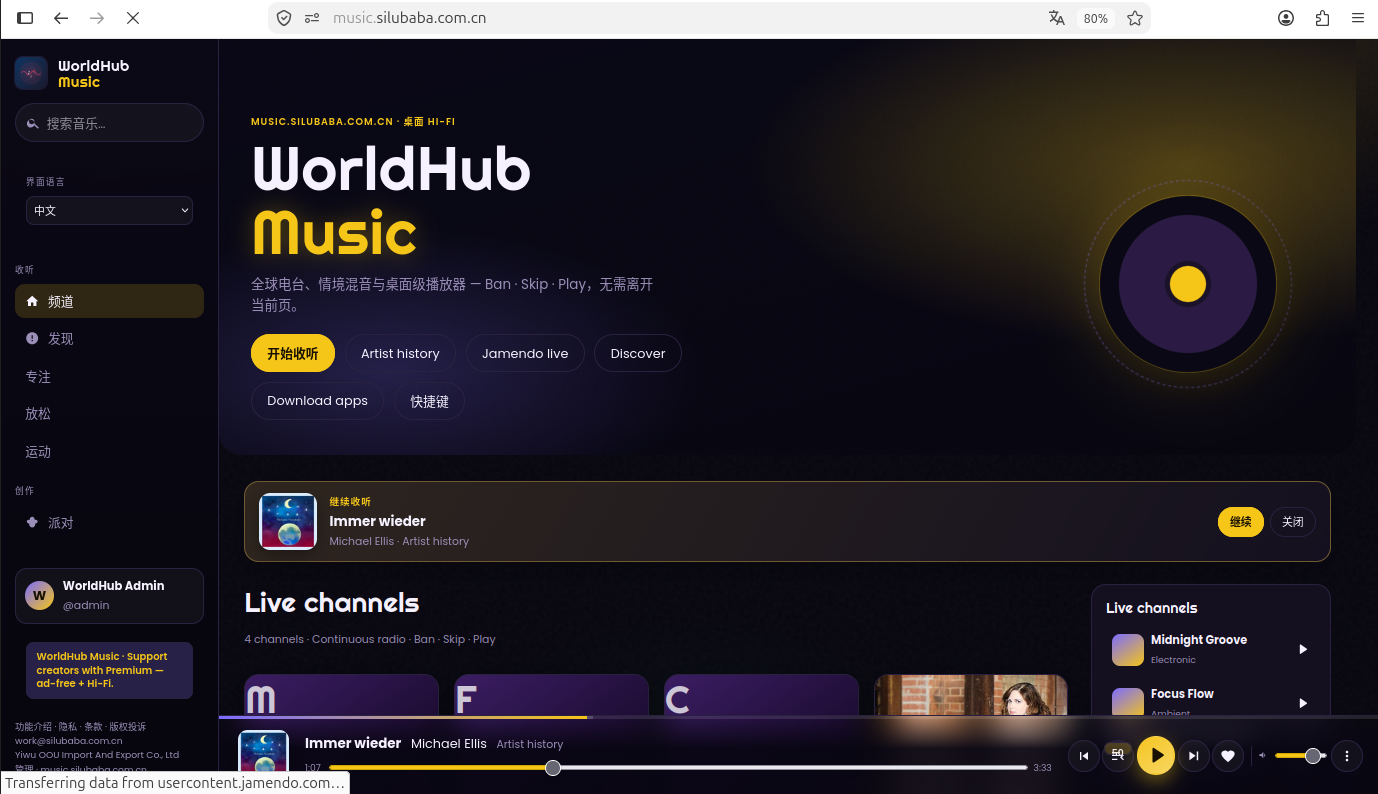Image resolution: width=1378 pixels, height=794 pixels.
Task: Click the 开始收听 button
Action: tap(293, 353)
